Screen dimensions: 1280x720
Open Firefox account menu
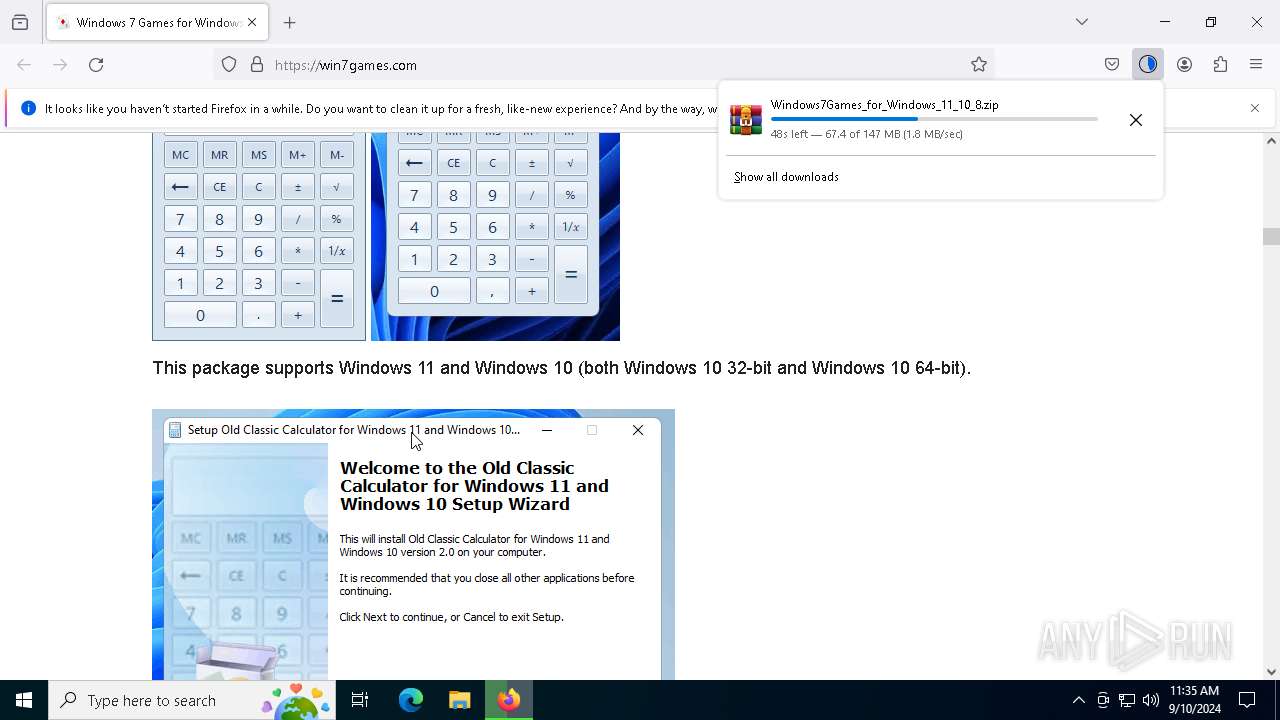click(1184, 65)
